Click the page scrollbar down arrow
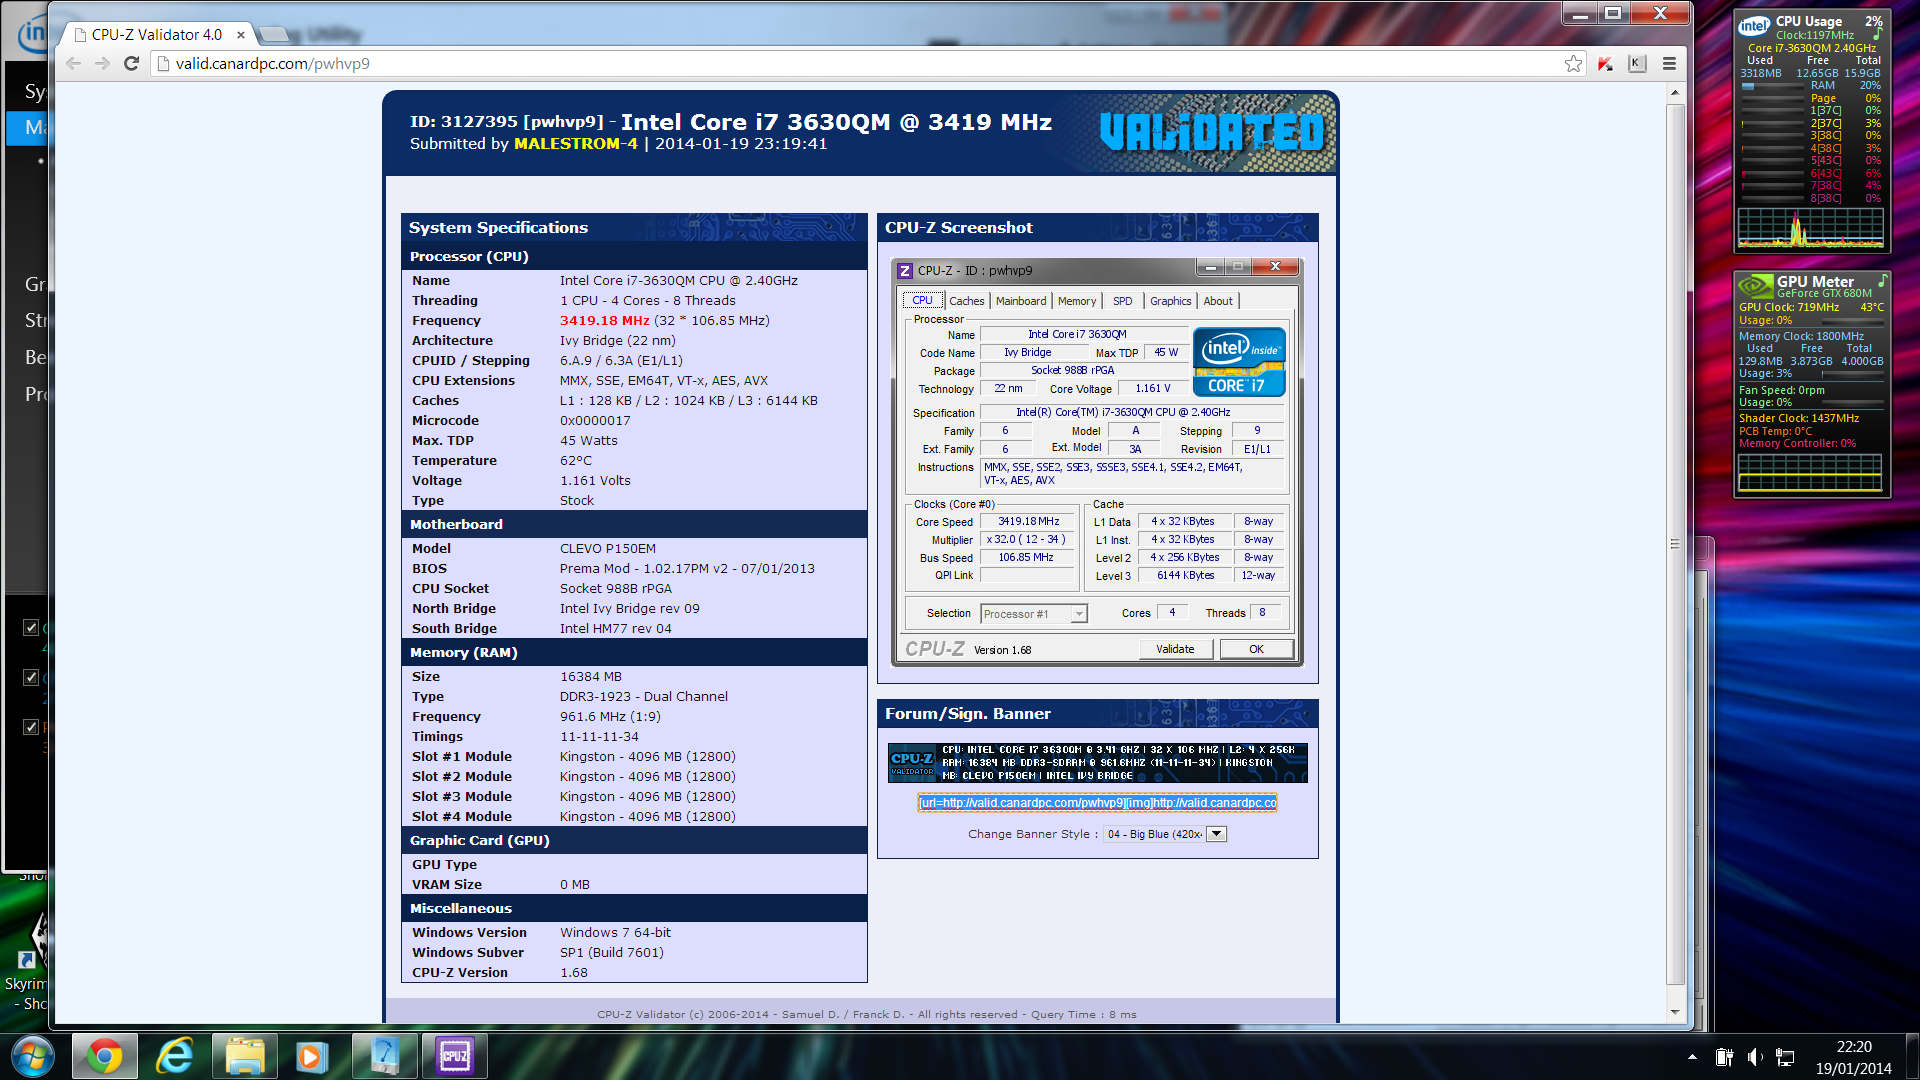The height and width of the screenshot is (1080, 1920). click(x=1675, y=1012)
